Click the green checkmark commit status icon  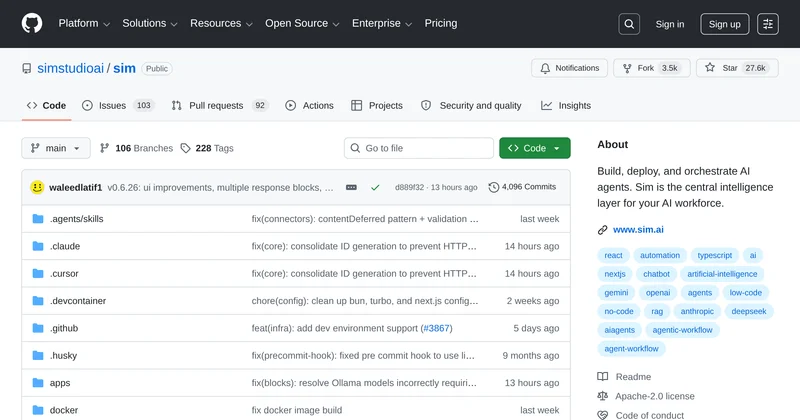(375, 187)
